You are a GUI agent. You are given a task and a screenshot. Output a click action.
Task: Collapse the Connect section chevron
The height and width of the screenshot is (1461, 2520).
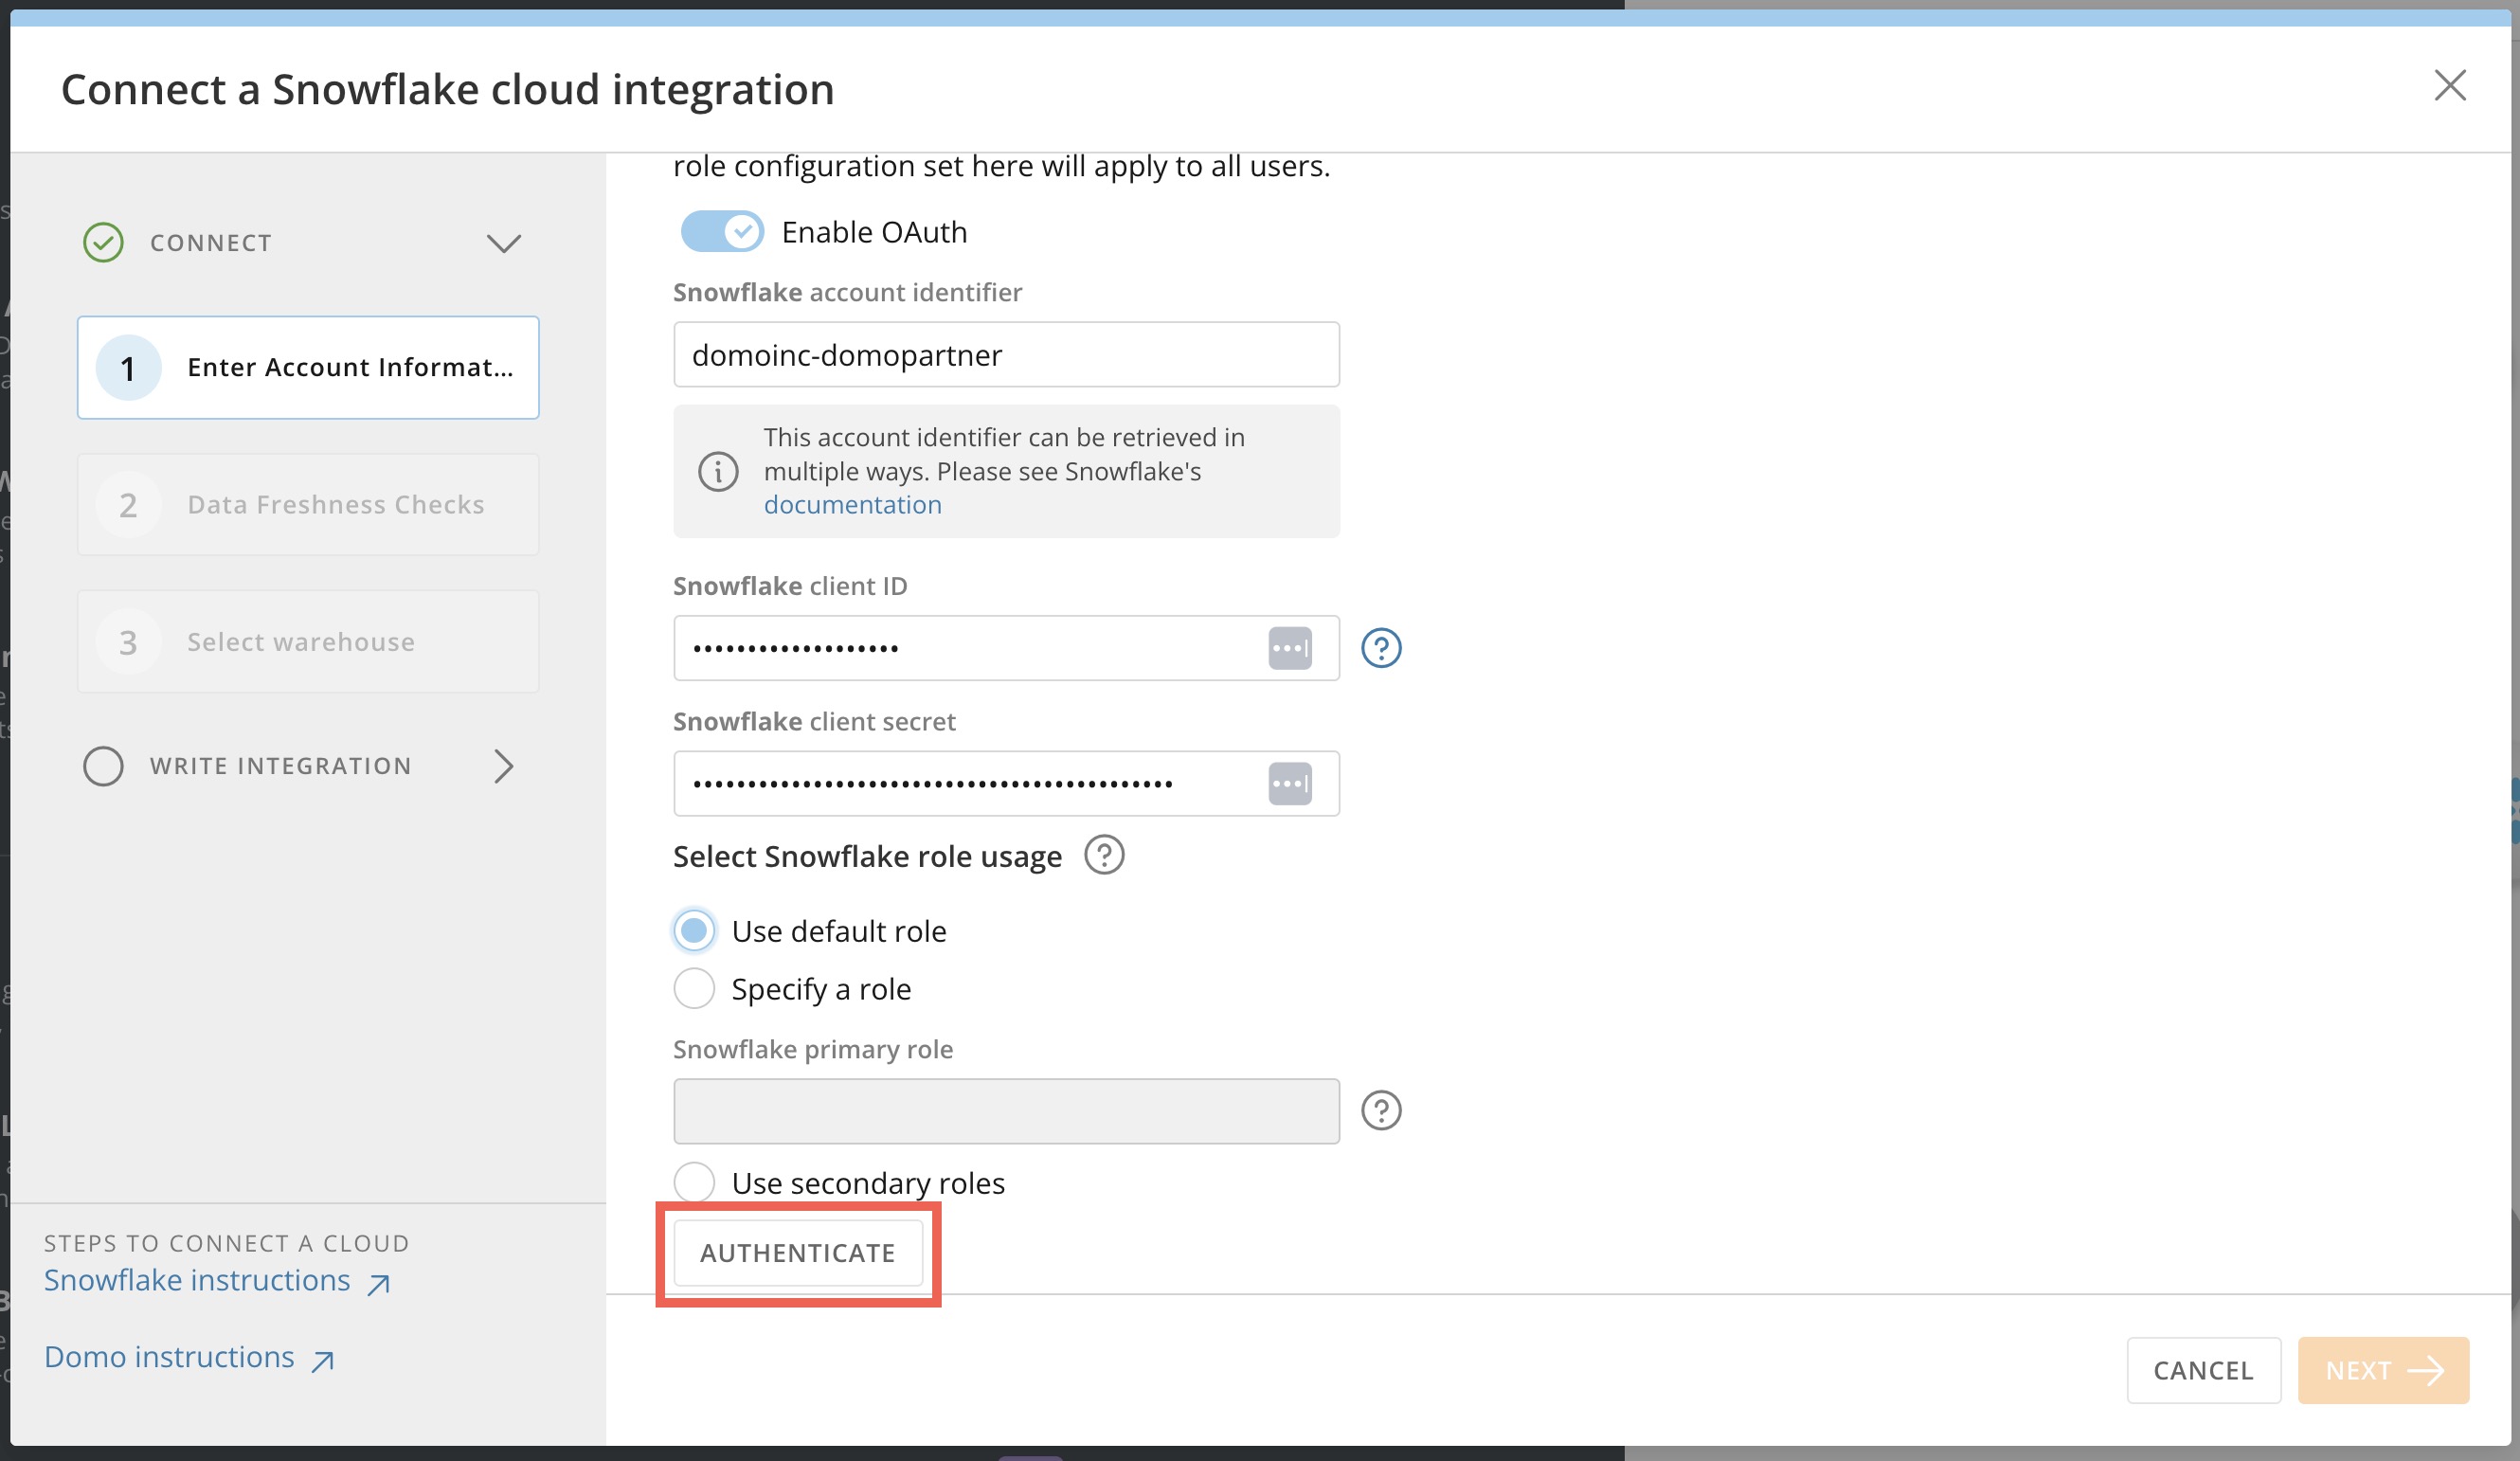[x=503, y=243]
